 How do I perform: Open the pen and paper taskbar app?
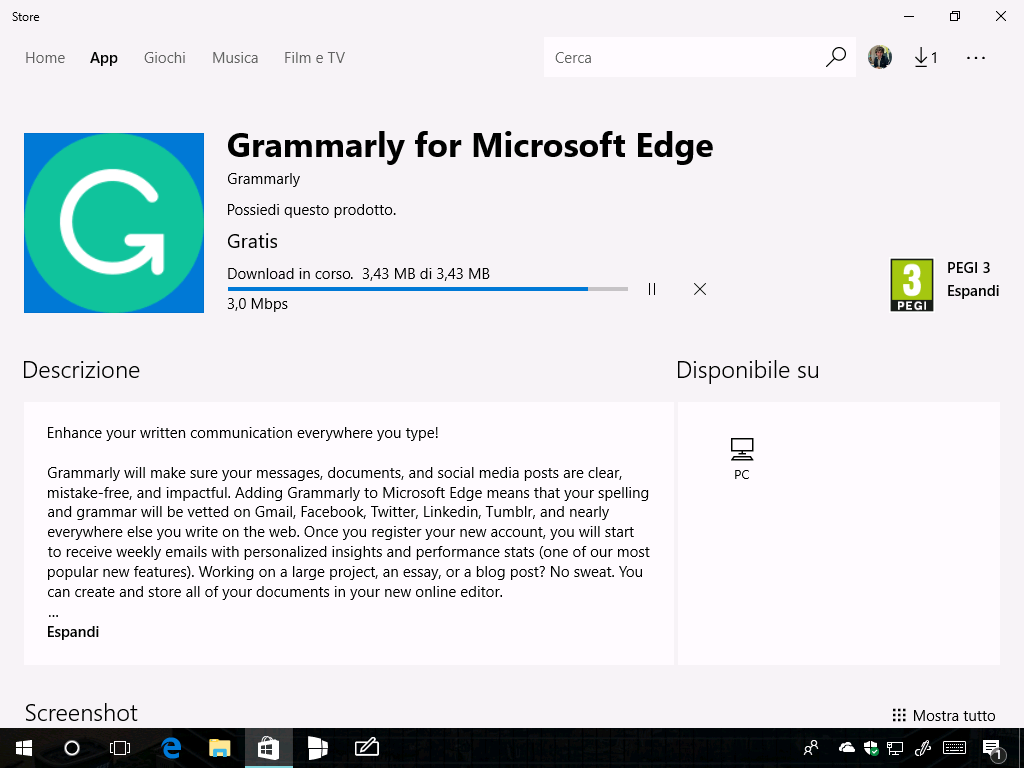click(366, 748)
